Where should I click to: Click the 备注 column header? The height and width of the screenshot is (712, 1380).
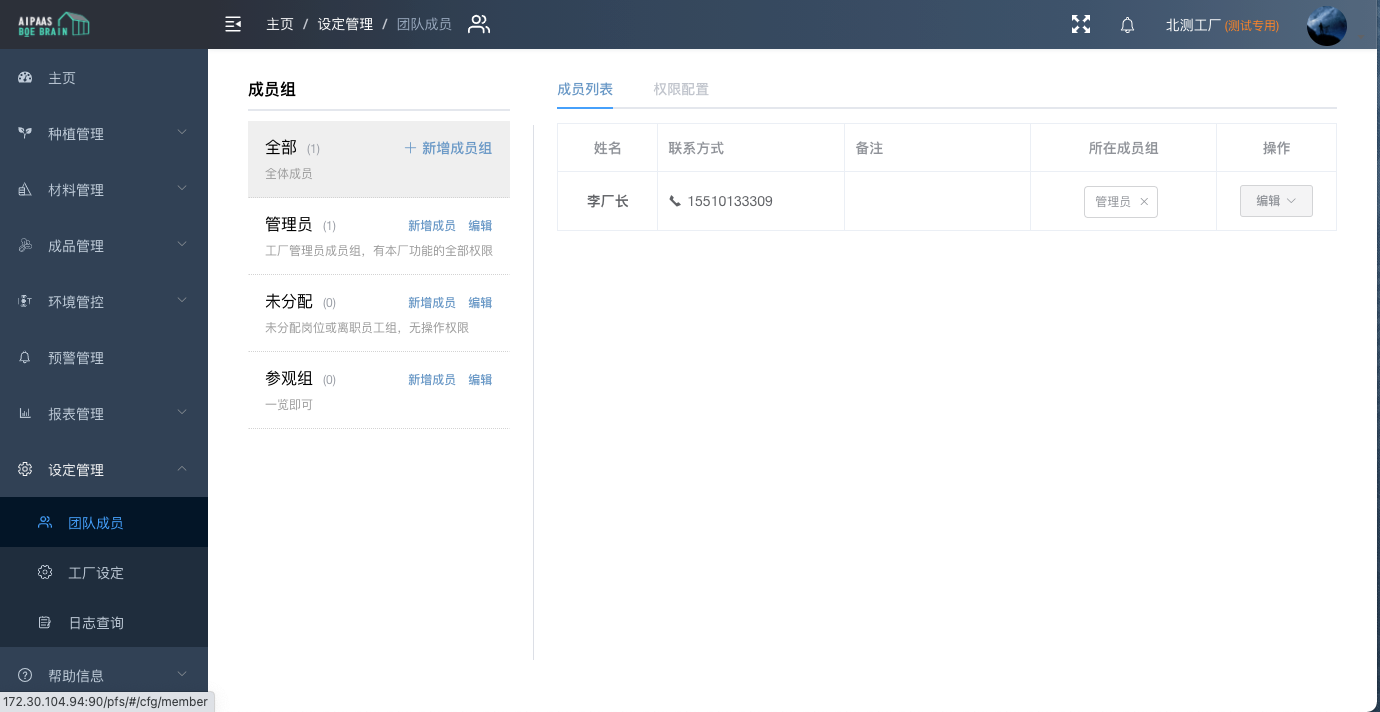[x=937, y=148]
